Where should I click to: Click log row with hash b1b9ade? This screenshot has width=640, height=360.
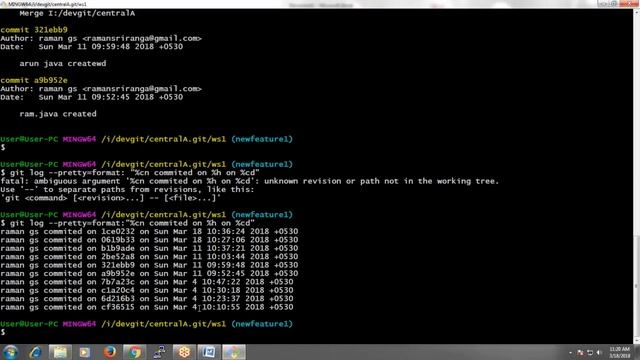[x=149, y=248]
